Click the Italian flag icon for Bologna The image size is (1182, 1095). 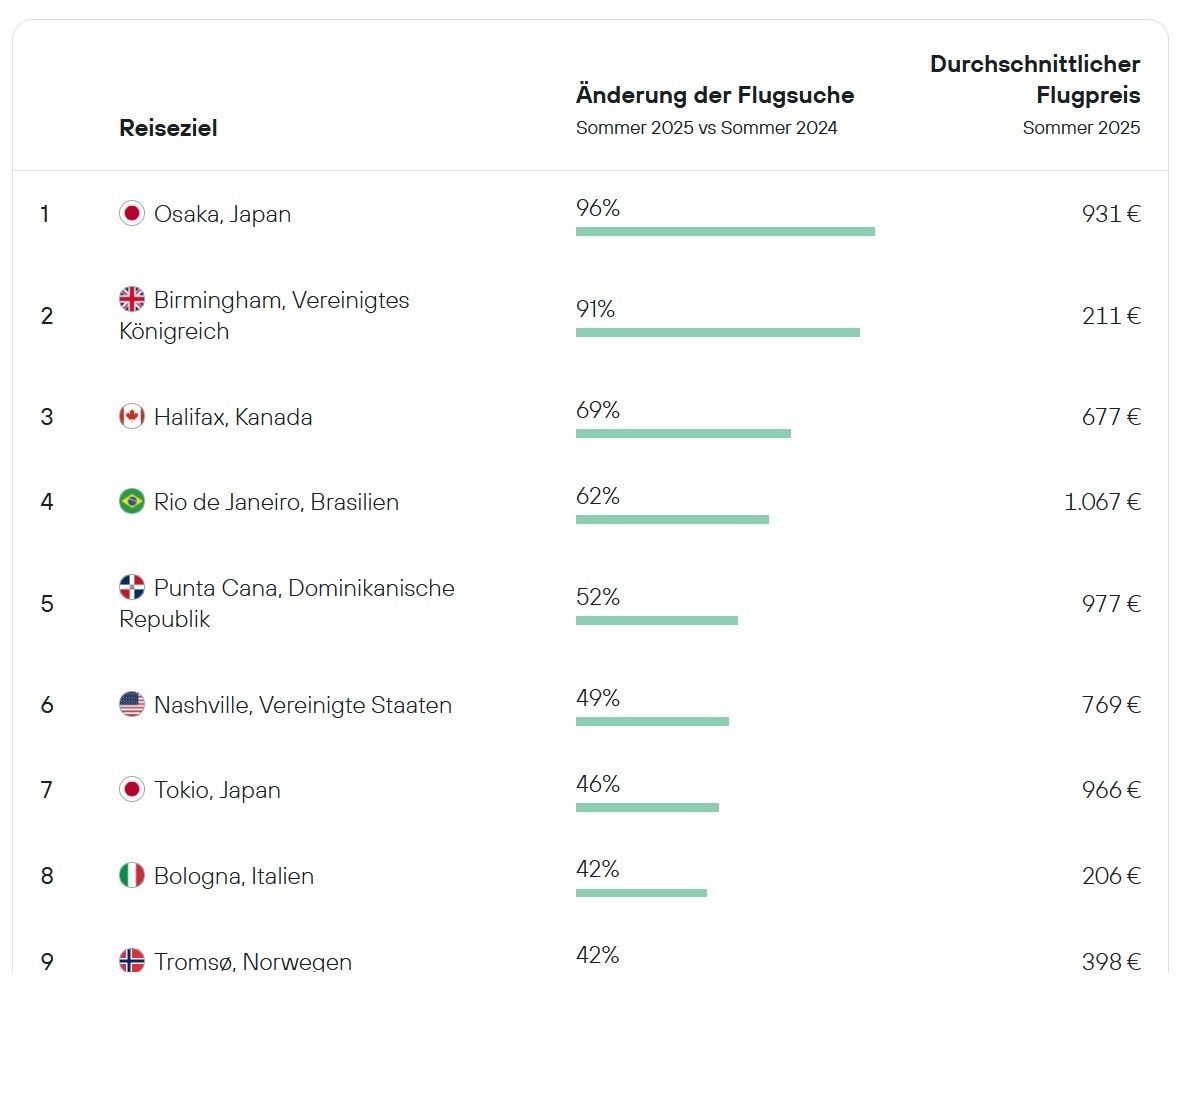click(x=132, y=876)
